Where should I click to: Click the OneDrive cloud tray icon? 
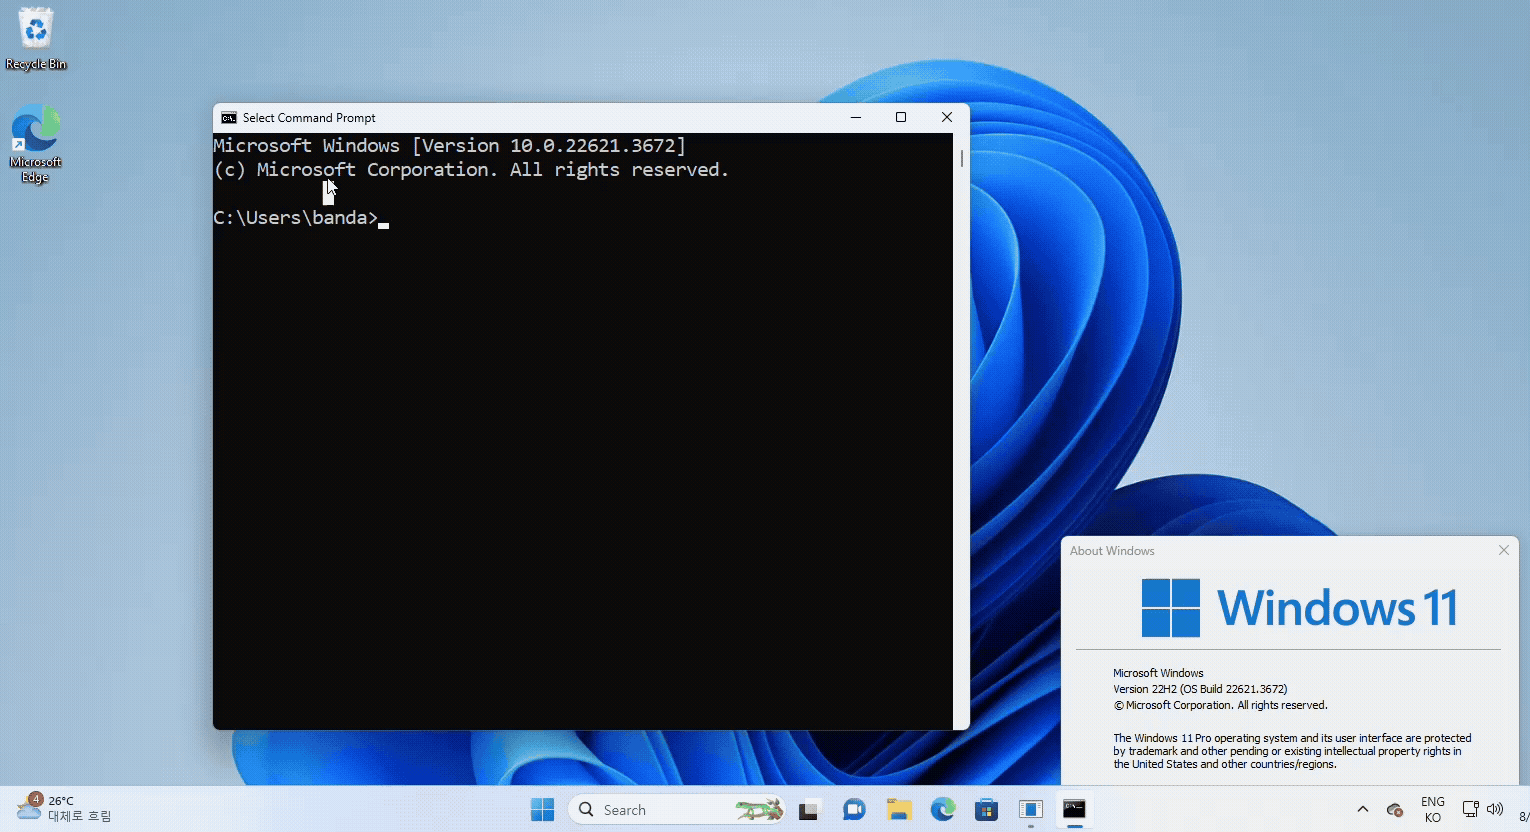(1395, 810)
